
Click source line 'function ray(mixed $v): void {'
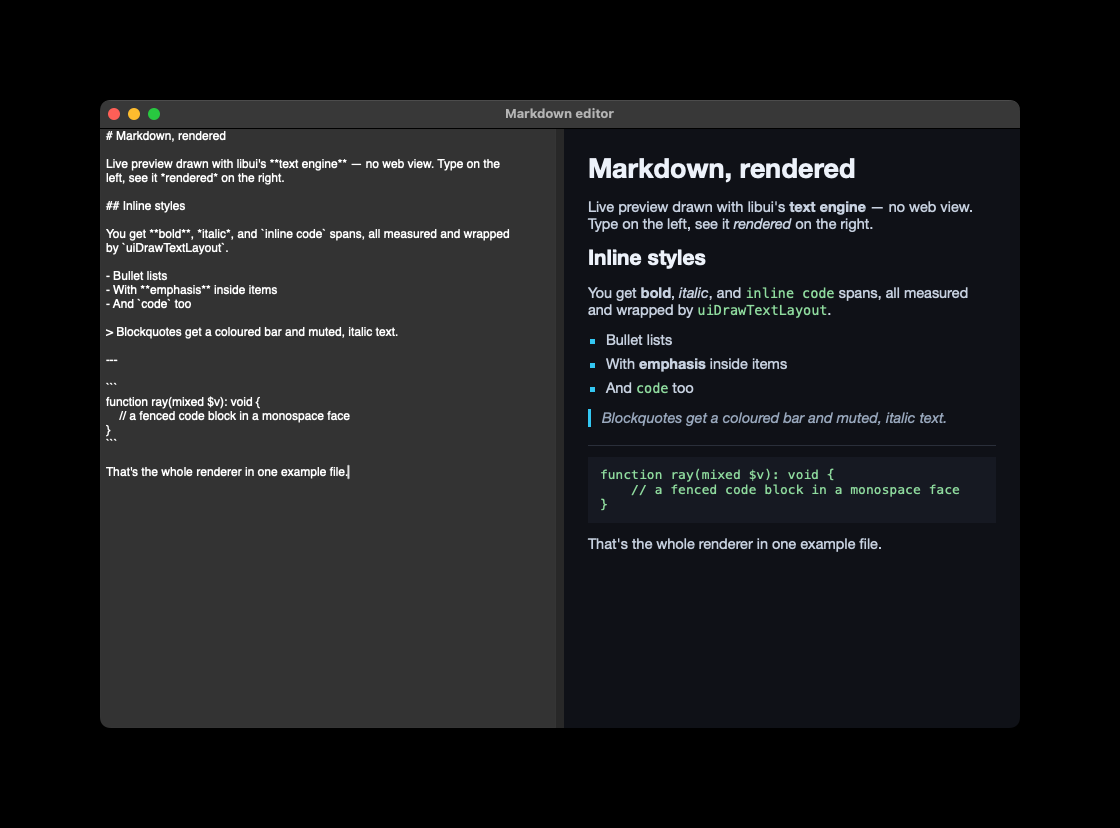pos(183,401)
